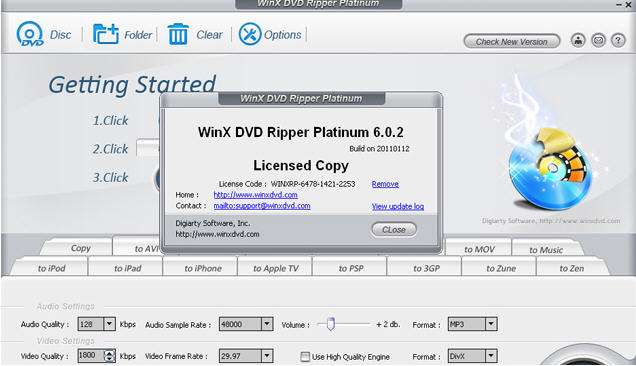Image resolution: width=636 pixels, height=366 pixels.
Task: Open the Folder source icon
Action: click(x=105, y=34)
